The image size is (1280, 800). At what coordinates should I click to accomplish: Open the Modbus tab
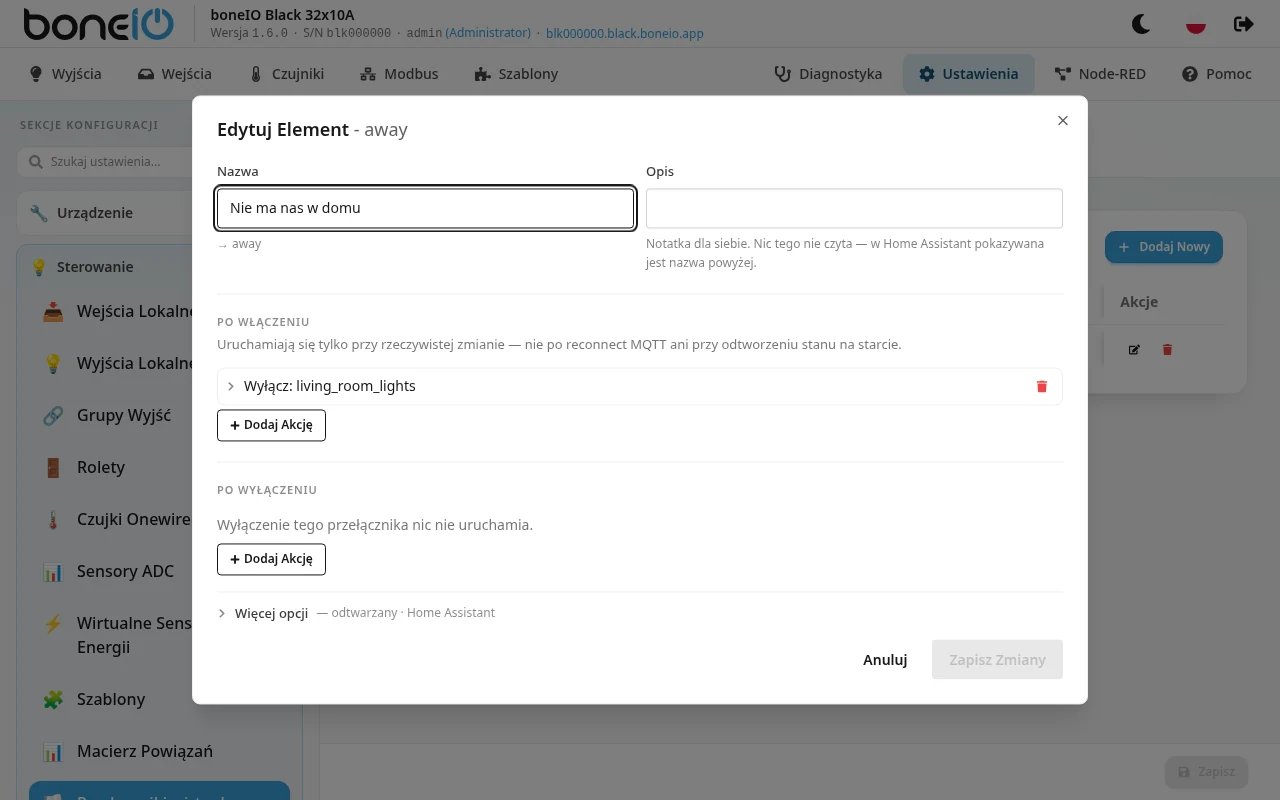(399, 74)
